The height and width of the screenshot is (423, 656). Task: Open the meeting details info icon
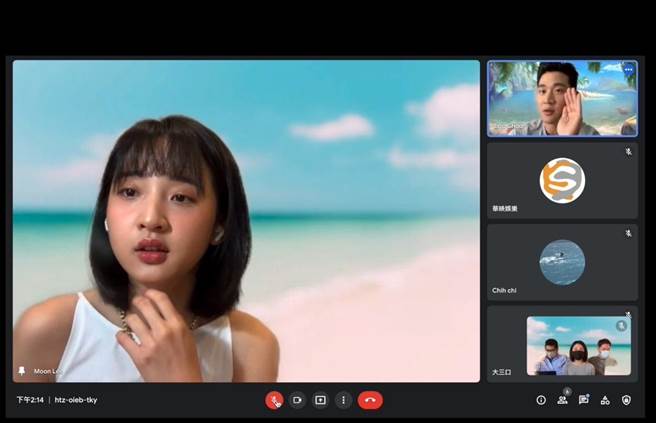coord(541,400)
